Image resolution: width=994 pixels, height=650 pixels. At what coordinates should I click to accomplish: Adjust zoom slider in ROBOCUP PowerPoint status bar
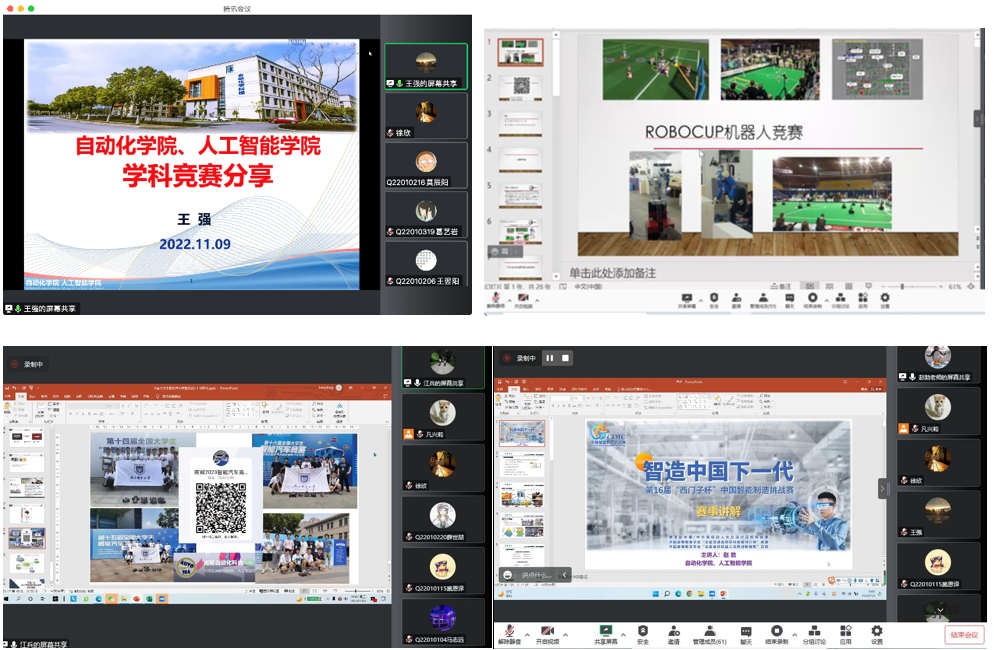pos(902,287)
